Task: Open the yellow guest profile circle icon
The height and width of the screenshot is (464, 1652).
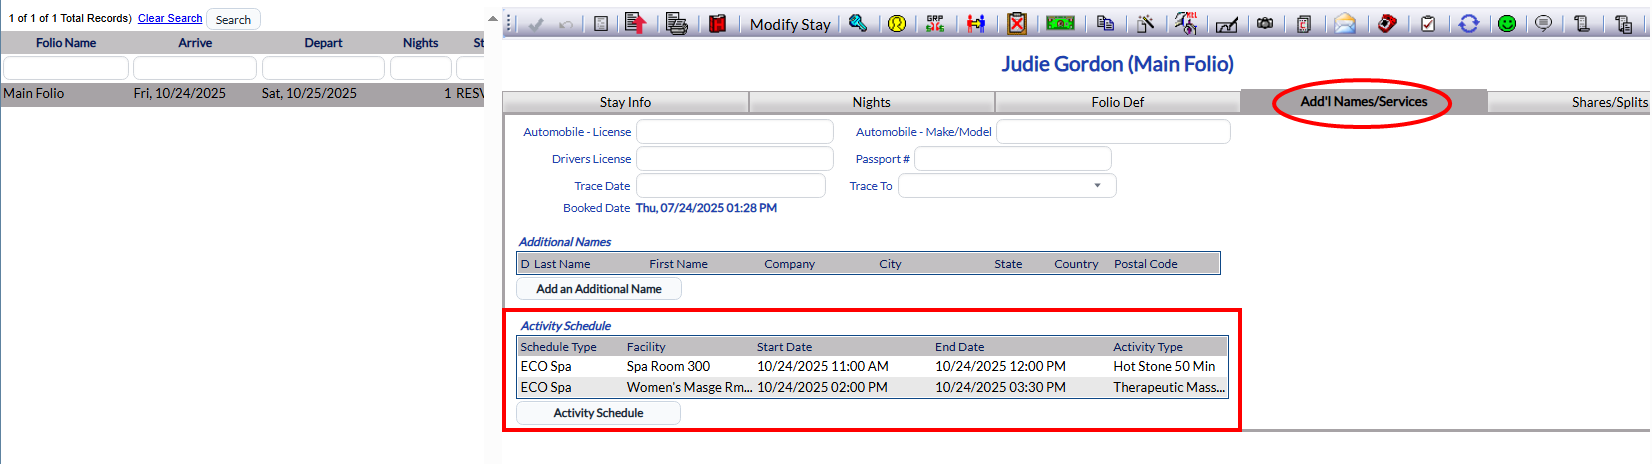Action: (897, 23)
